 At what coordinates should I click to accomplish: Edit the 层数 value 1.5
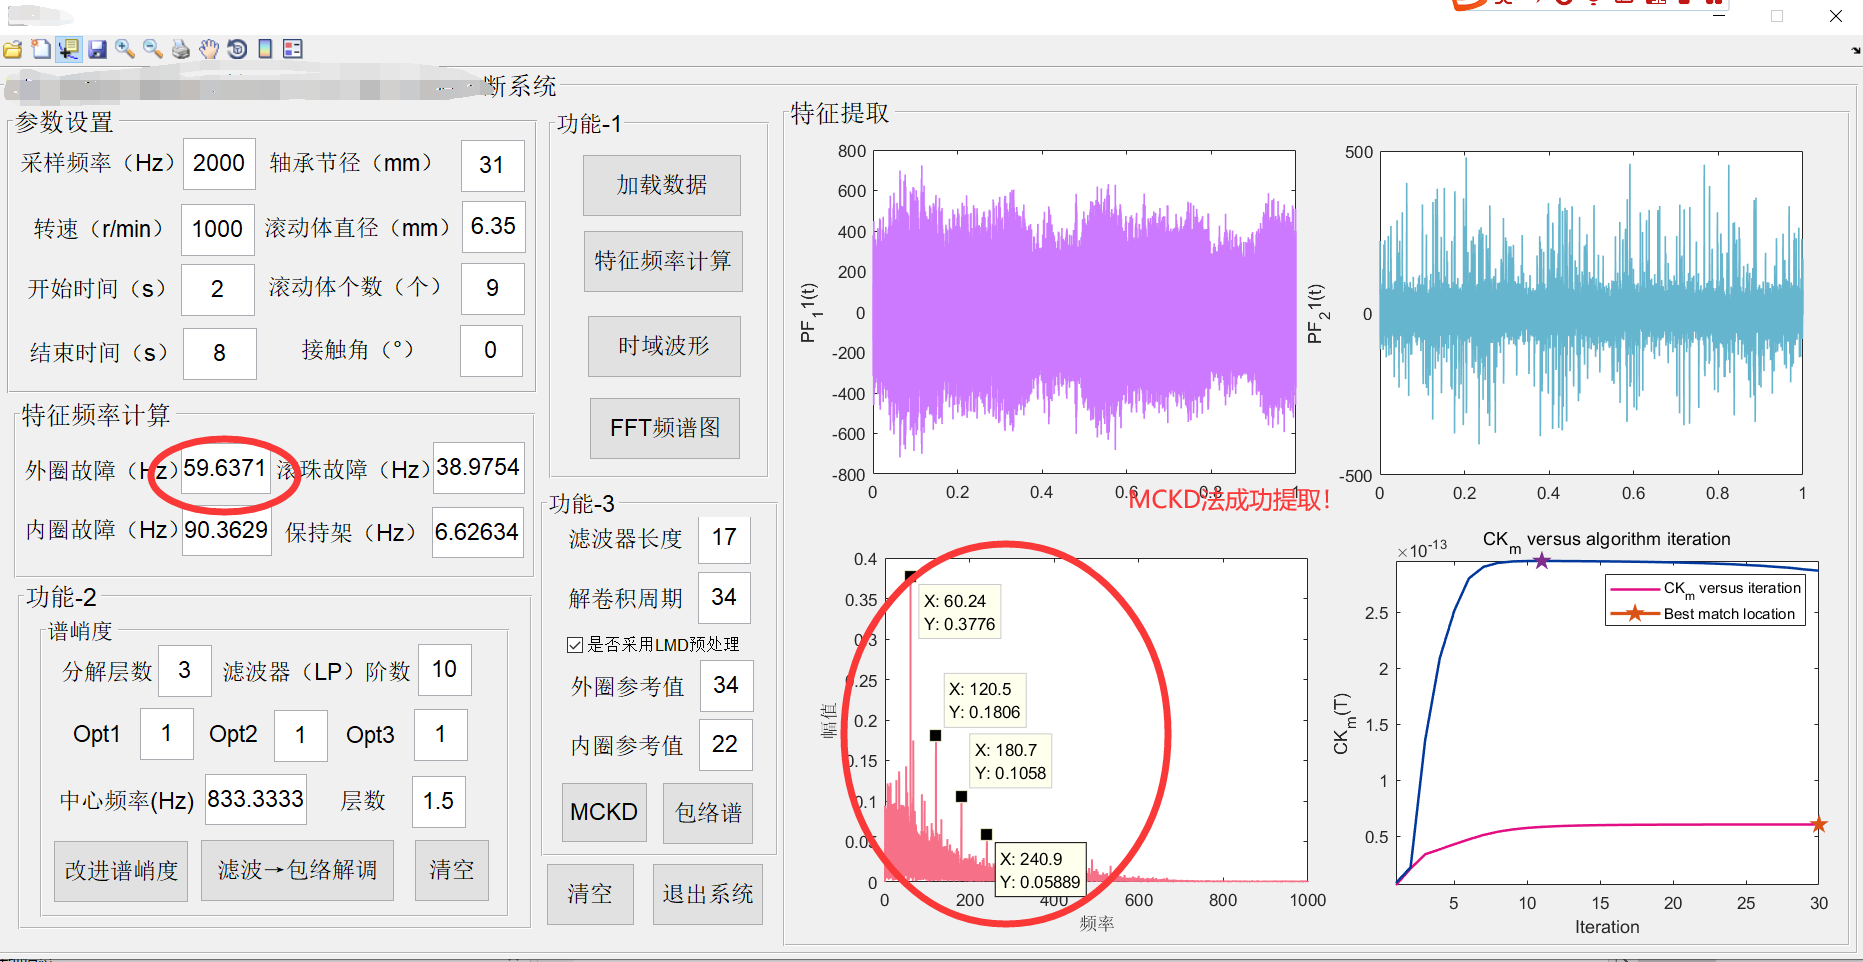pos(438,802)
